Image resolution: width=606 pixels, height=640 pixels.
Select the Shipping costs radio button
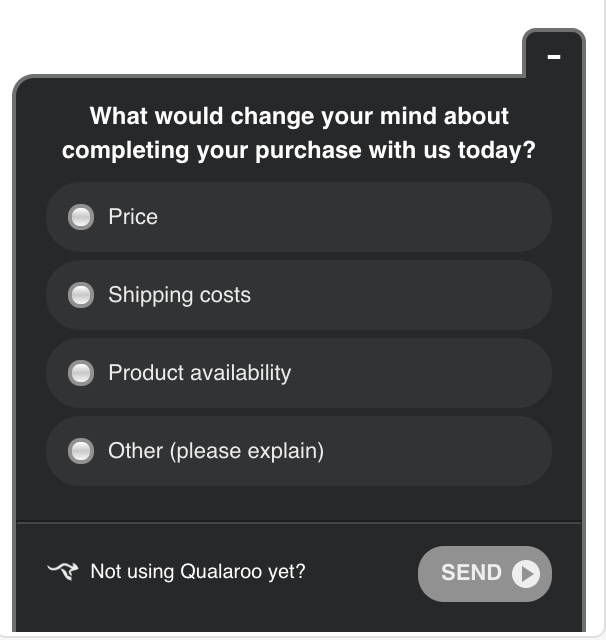coord(81,295)
